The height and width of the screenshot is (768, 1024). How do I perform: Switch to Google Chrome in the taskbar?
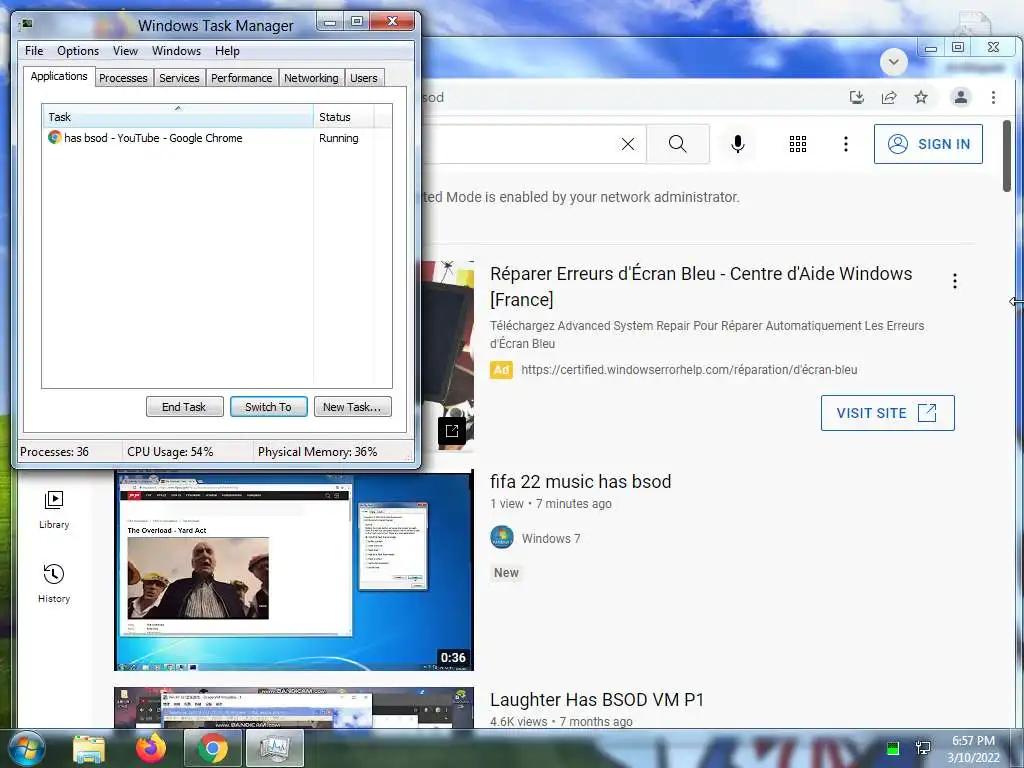[213, 748]
